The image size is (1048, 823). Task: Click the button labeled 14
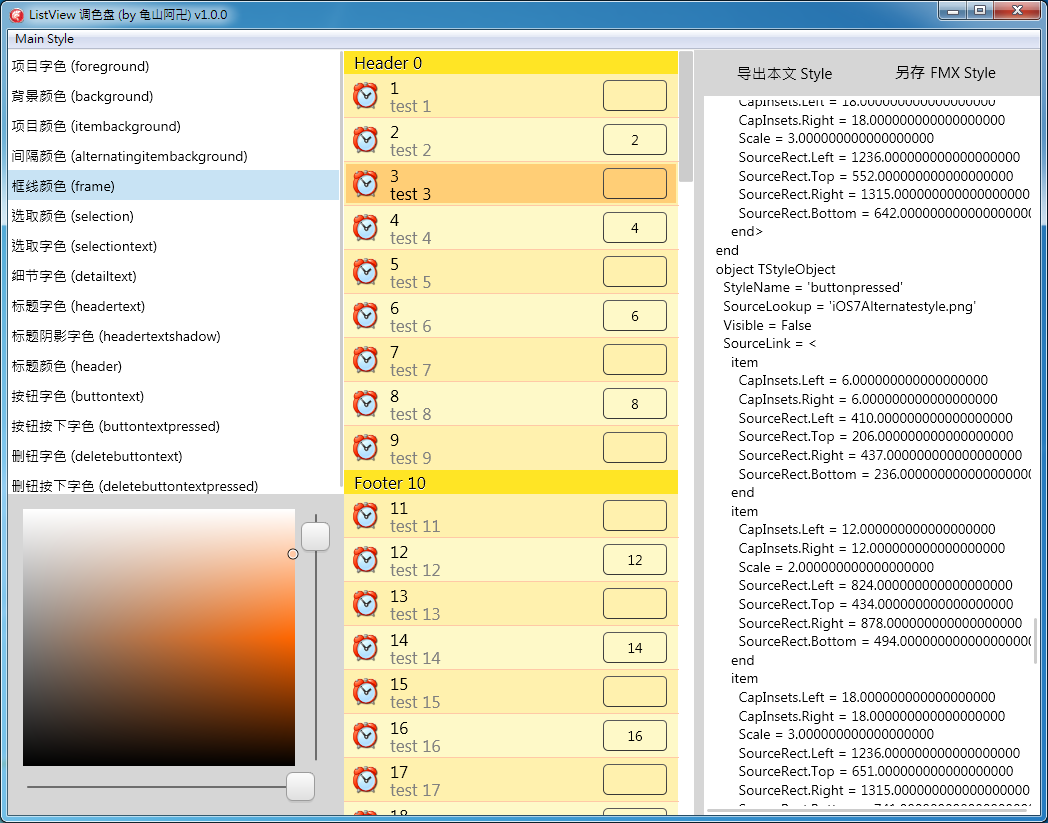point(634,648)
